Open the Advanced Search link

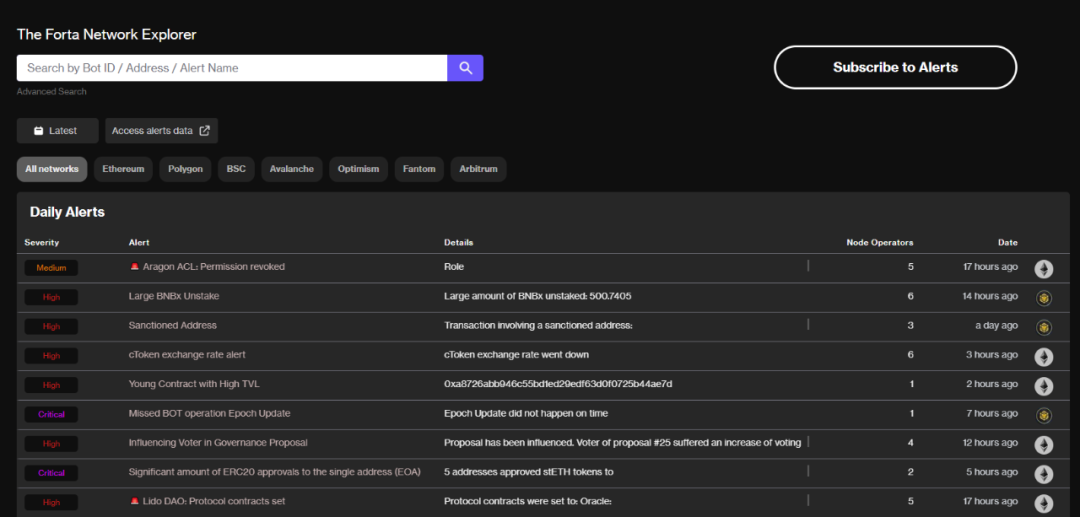point(52,92)
